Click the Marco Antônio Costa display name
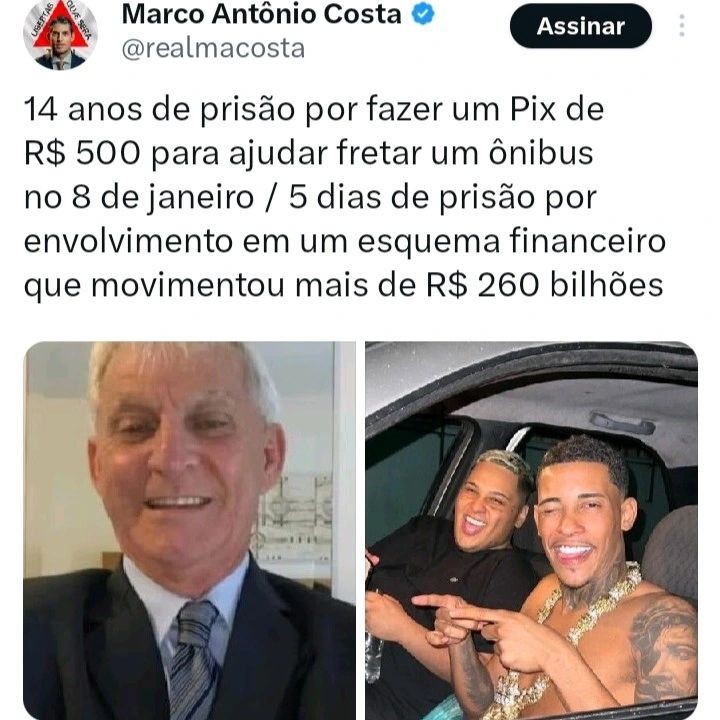The image size is (720, 720). click(x=262, y=14)
